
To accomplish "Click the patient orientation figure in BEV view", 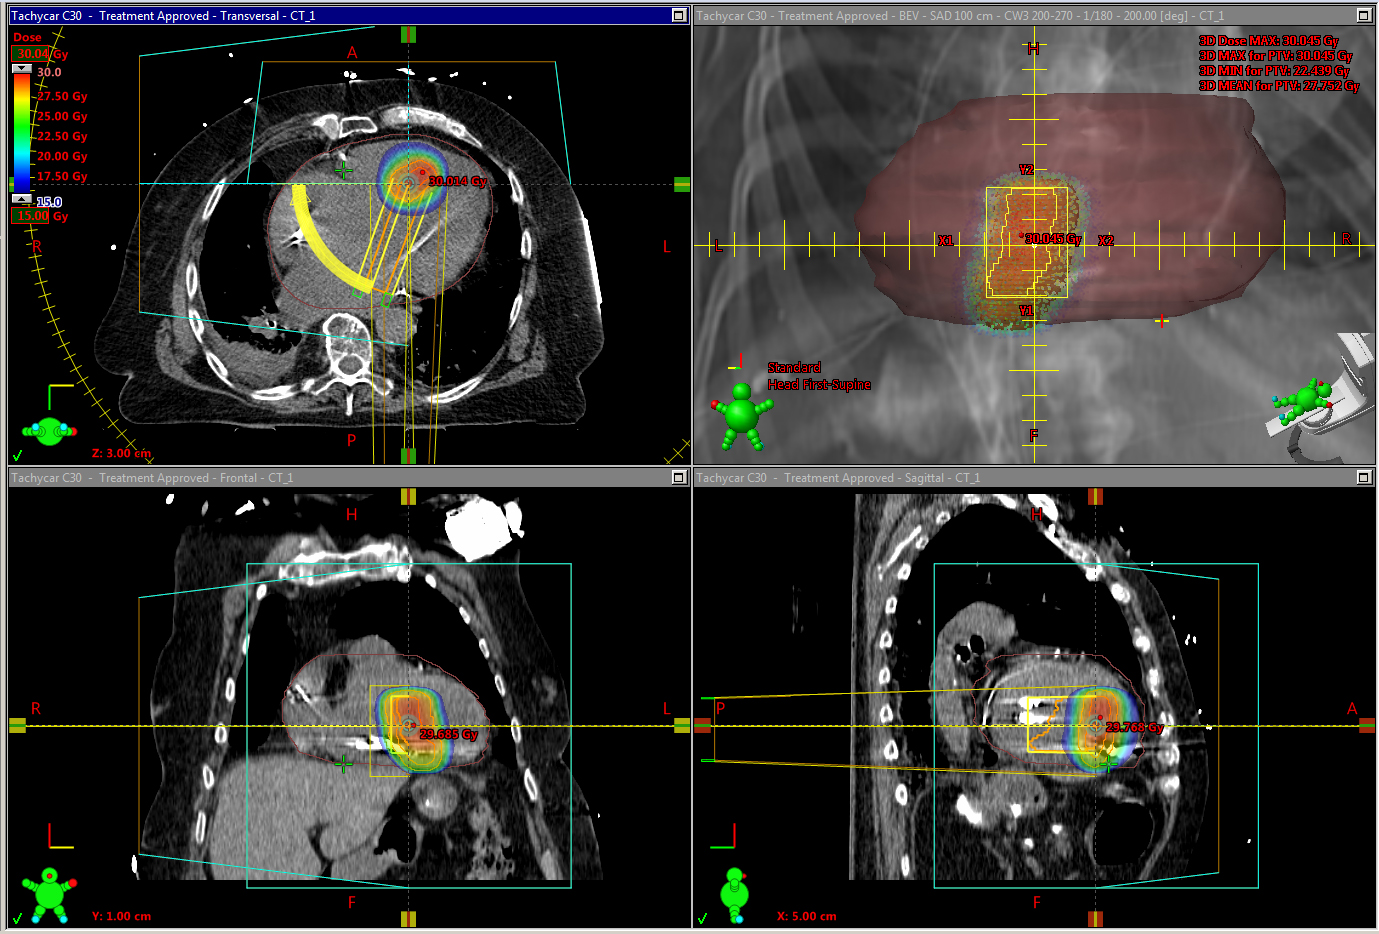I will [x=741, y=415].
